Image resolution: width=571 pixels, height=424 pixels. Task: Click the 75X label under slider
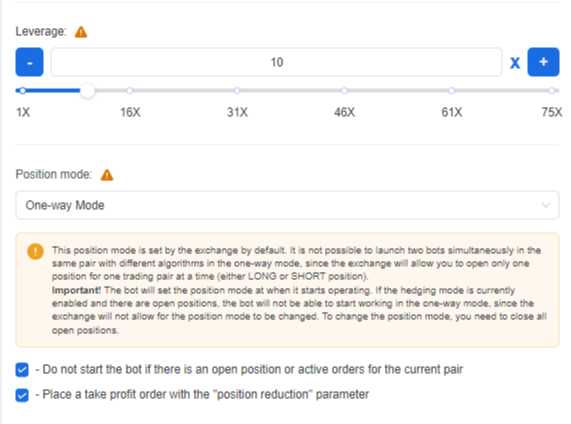tap(552, 112)
